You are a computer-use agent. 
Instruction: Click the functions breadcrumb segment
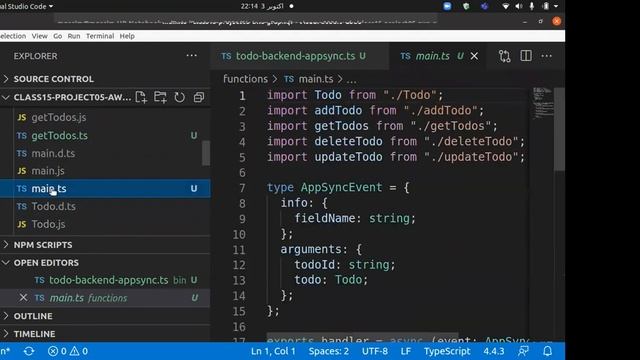coord(245,79)
